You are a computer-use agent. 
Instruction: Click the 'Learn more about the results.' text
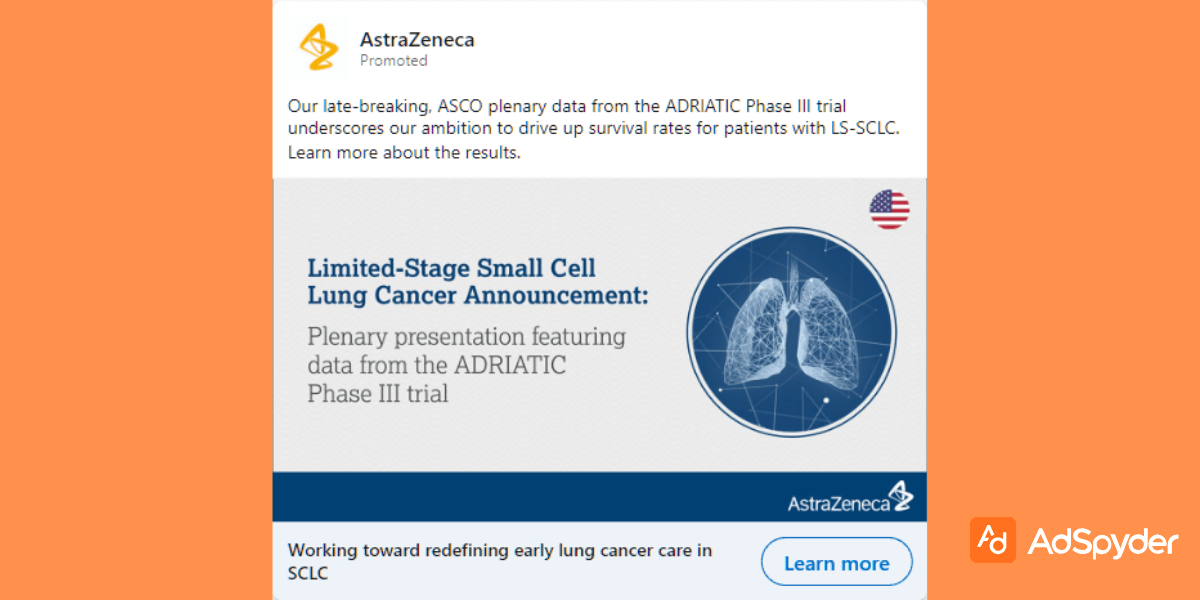[x=404, y=153]
